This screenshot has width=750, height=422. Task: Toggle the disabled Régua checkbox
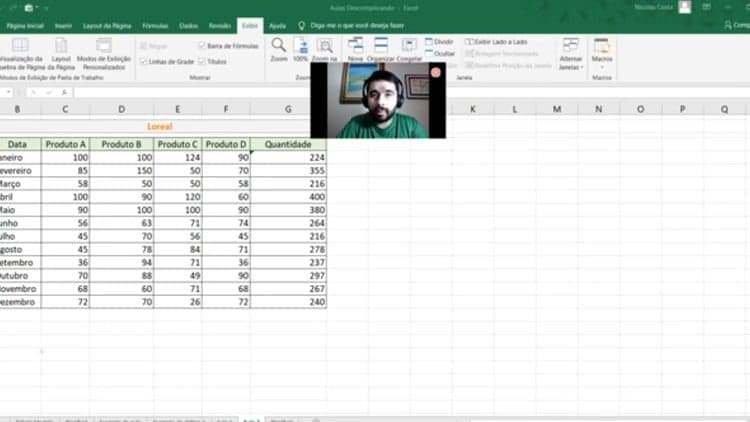[x=143, y=46]
